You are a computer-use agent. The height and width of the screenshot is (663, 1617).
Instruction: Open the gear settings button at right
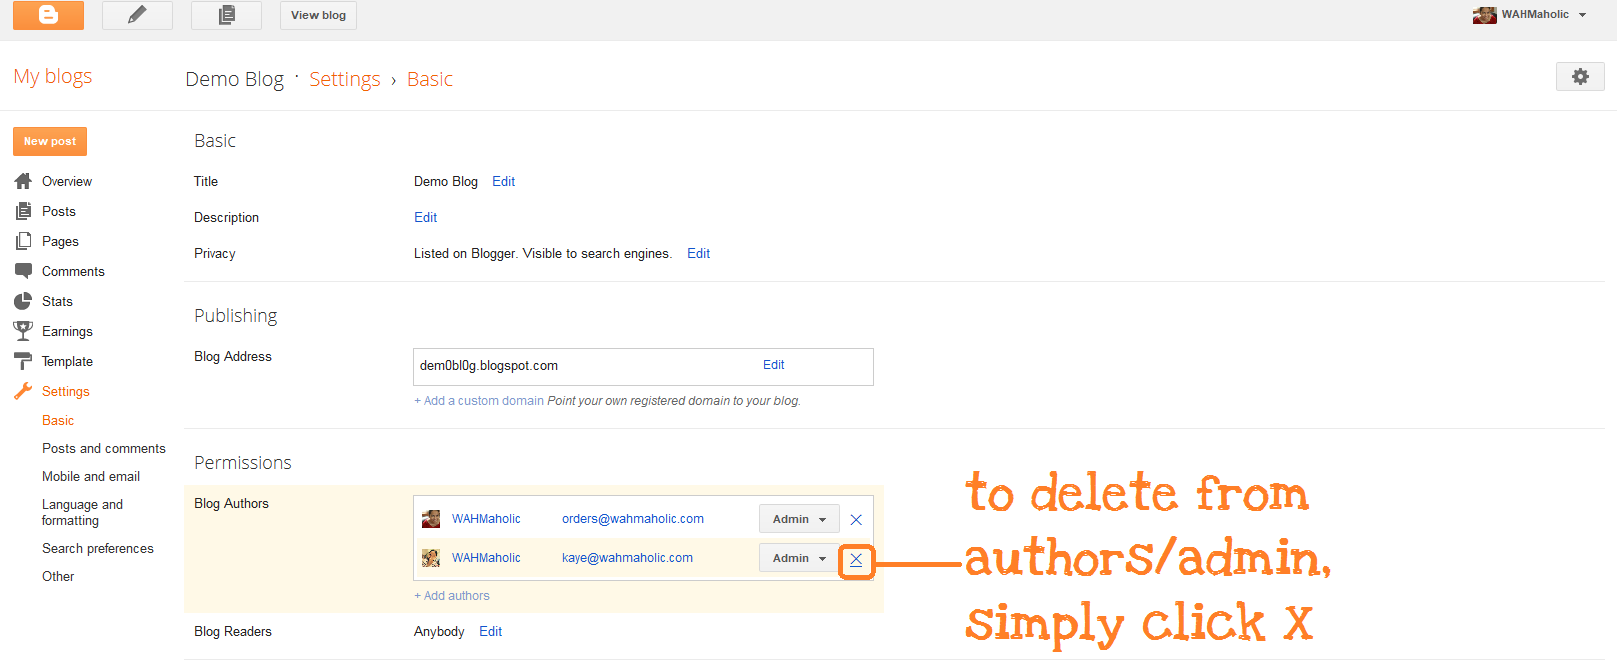click(1579, 77)
